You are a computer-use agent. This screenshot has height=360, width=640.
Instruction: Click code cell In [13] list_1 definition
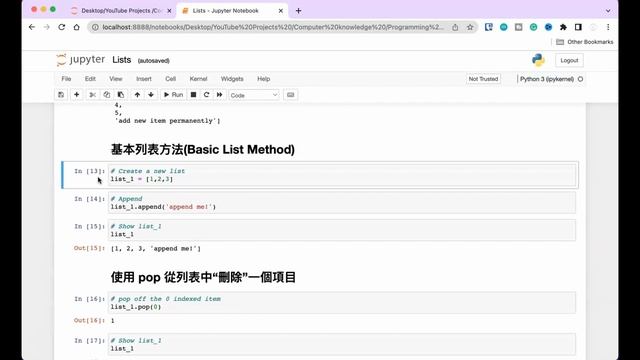pos(342,175)
